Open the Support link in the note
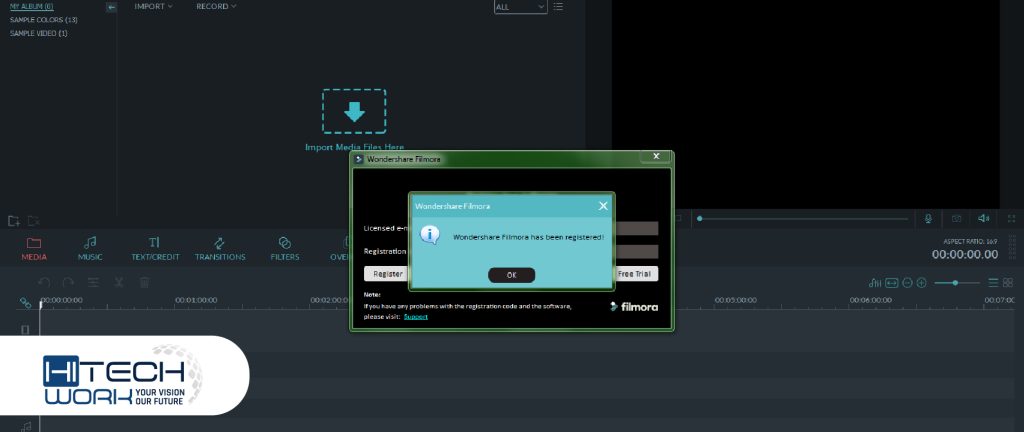The width and height of the screenshot is (1024, 432). coord(416,316)
